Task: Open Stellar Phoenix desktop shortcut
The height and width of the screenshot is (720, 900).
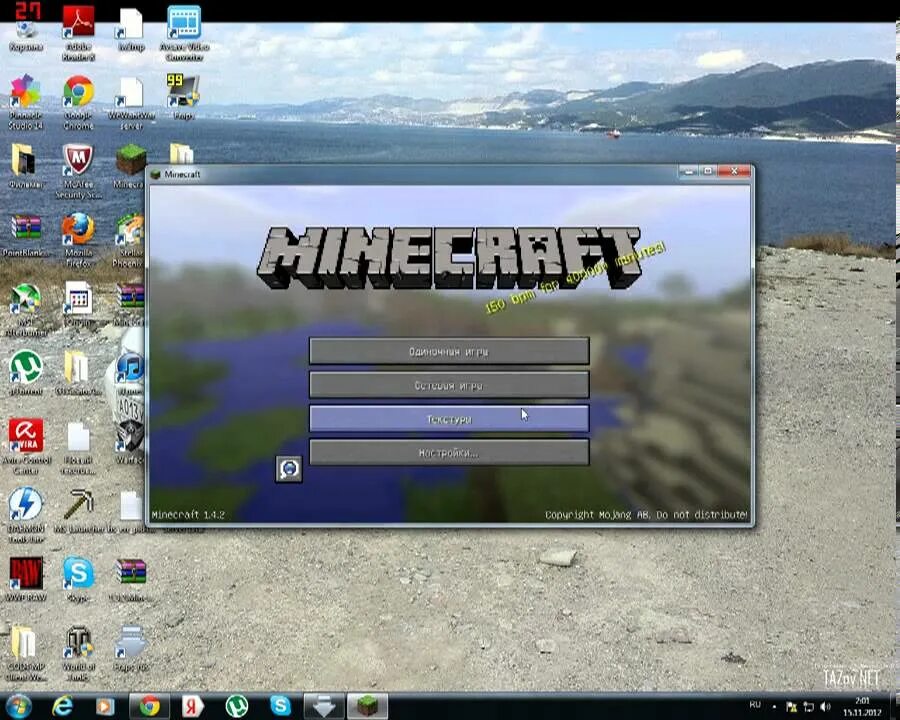Action: point(129,239)
